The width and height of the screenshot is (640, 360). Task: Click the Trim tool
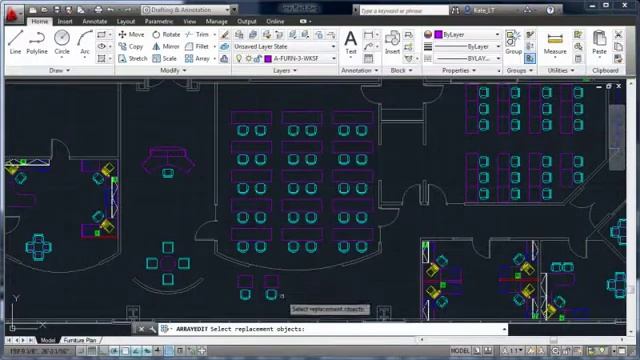[197, 35]
